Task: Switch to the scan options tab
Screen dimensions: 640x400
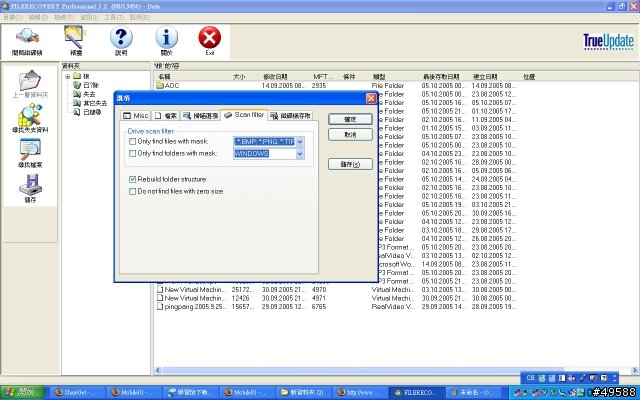Action: (200, 116)
